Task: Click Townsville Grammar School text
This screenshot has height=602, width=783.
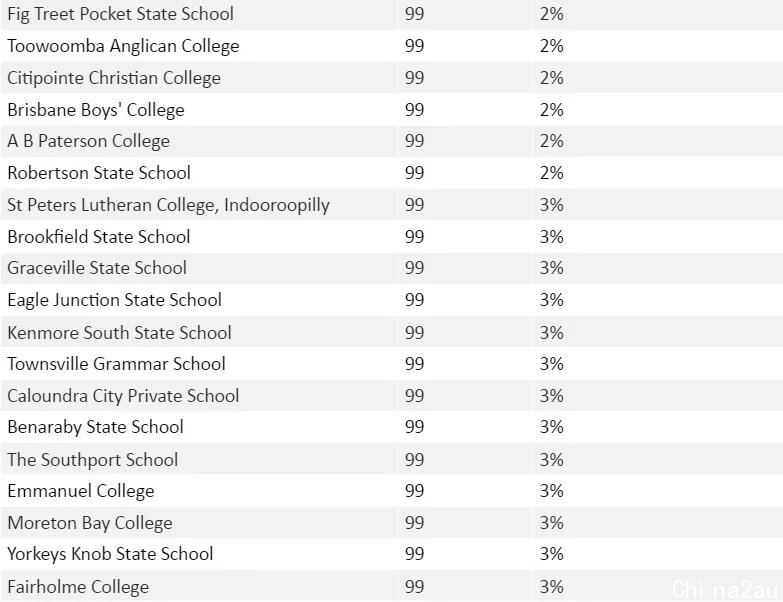Action: [116, 364]
